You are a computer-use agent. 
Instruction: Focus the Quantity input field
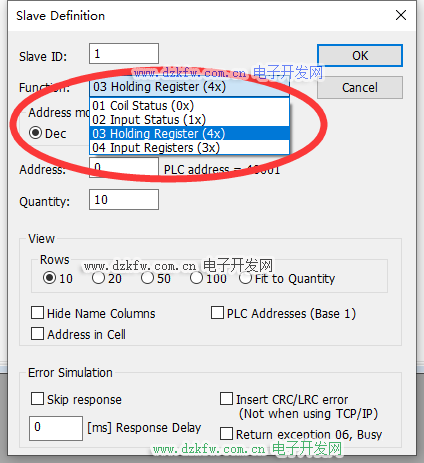coord(124,200)
